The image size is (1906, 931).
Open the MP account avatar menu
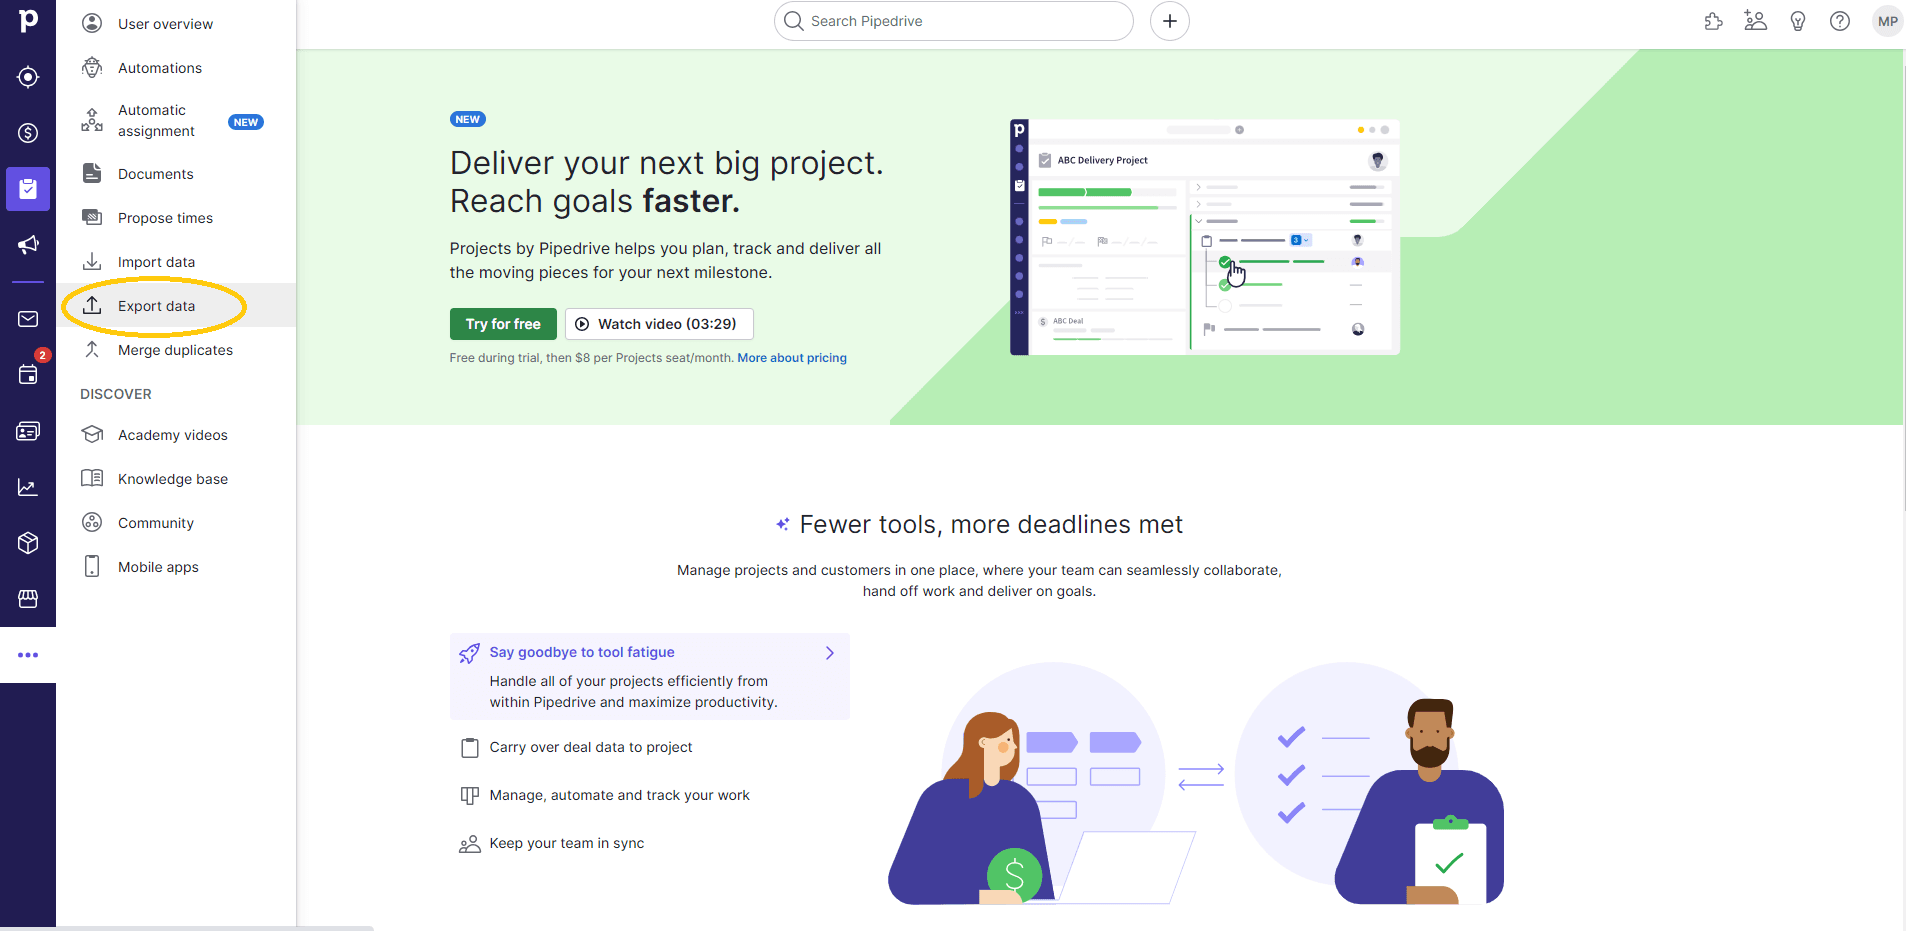[1888, 21]
